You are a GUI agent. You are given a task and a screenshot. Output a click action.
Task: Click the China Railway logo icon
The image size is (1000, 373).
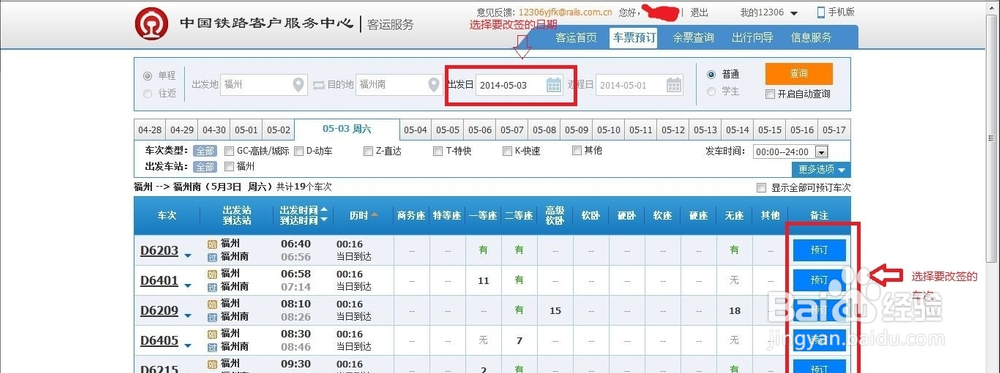pos(151,24)
